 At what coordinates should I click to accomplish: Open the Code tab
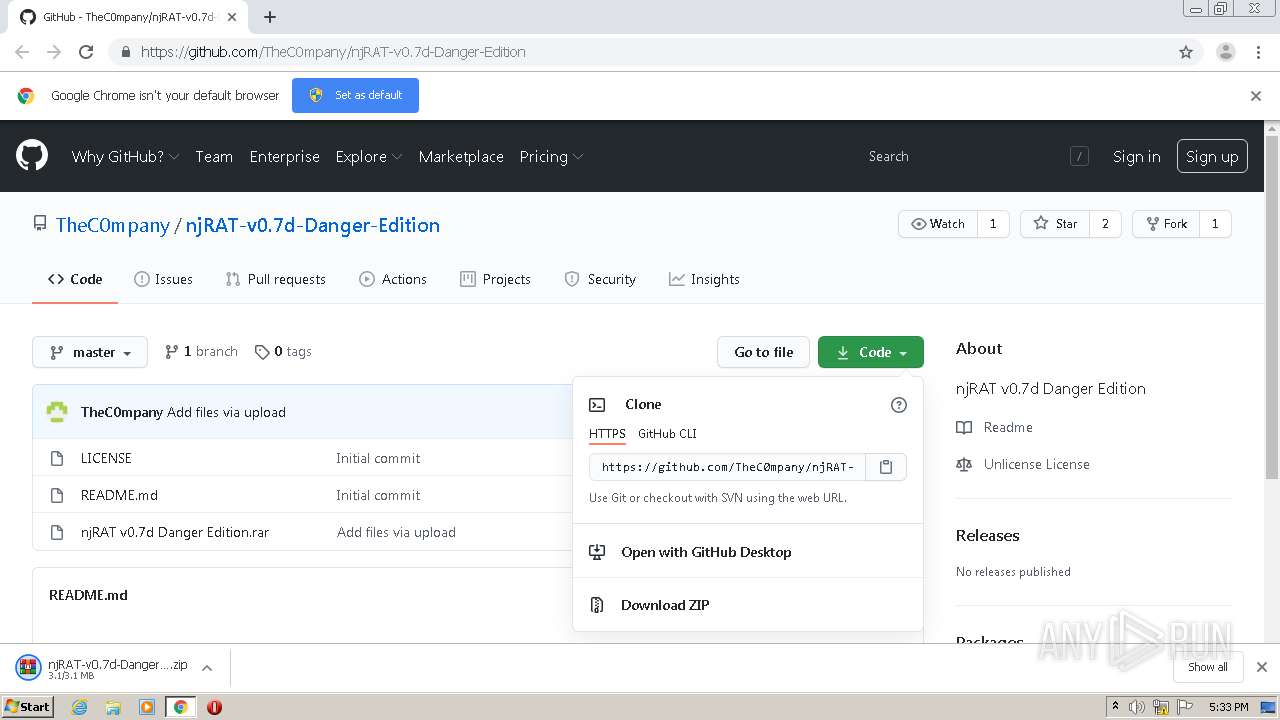point(75,280)
